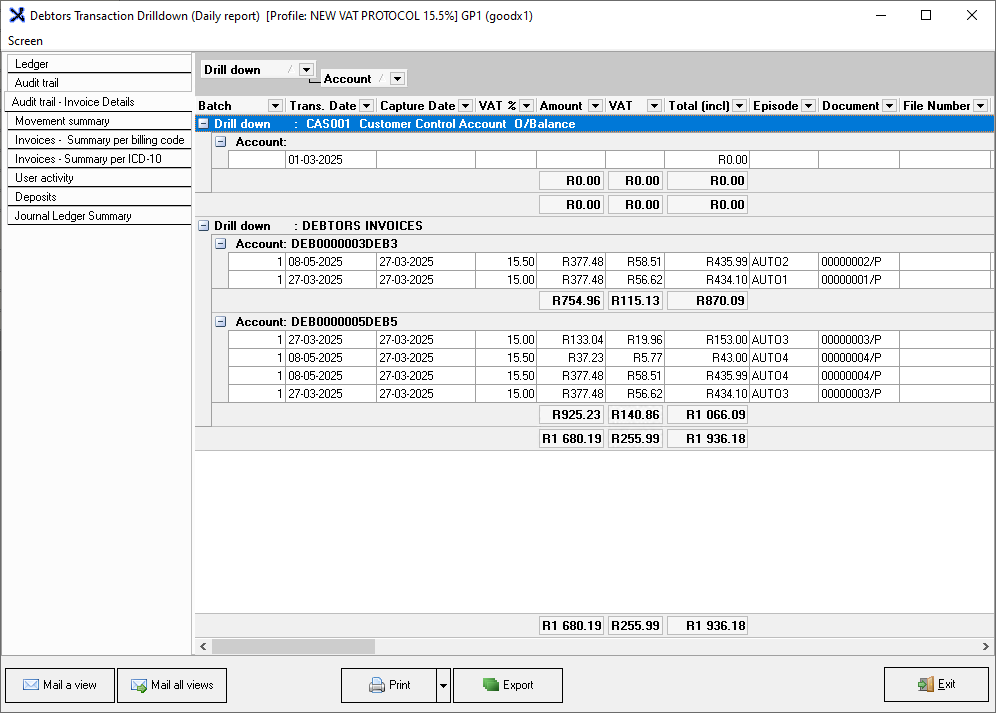Image resolution: width=996 pixels, height=713 pixels.
Task: Open the Trans. Date column filter dropdown
Action: [x=366, y=106]
